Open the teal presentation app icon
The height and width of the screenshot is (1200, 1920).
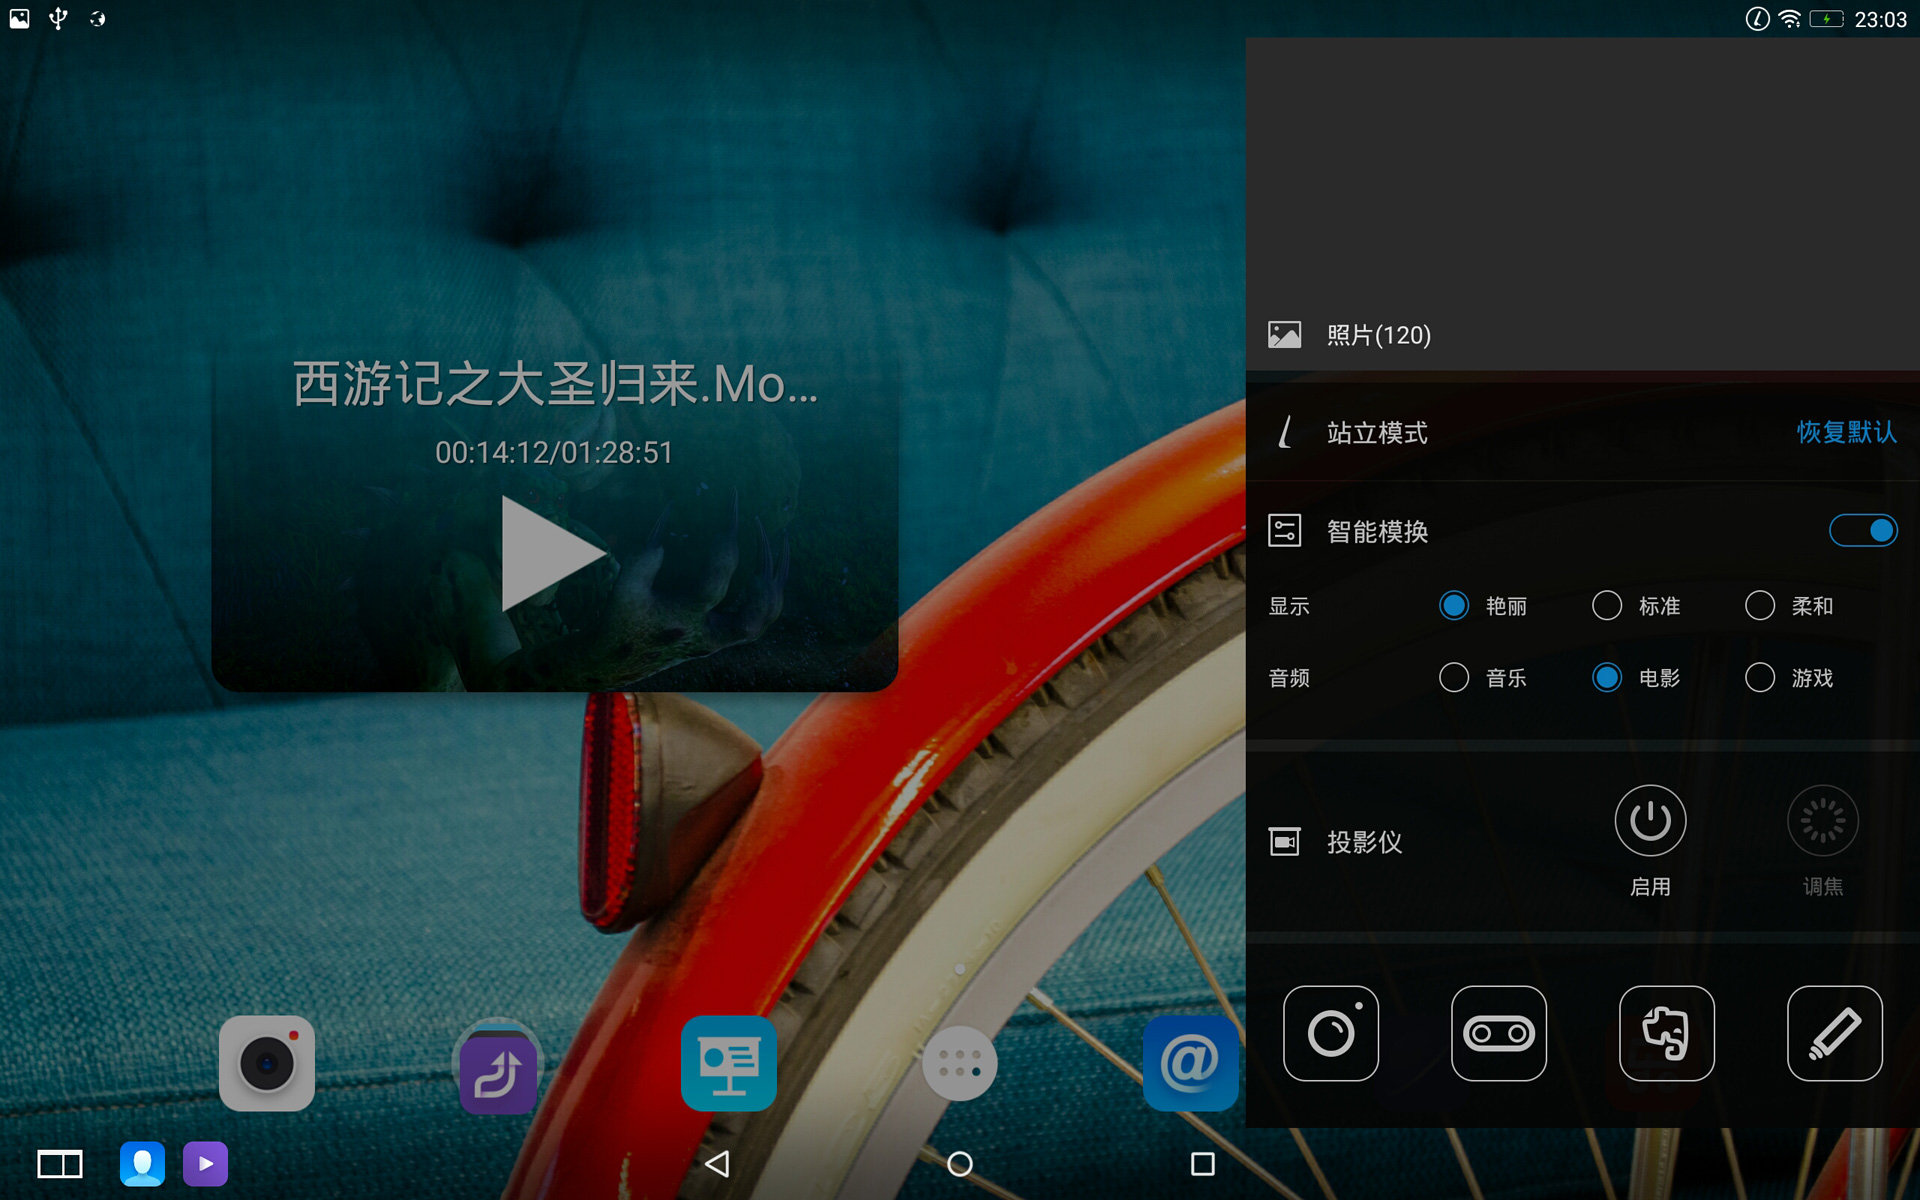(x=728, y=1063)
